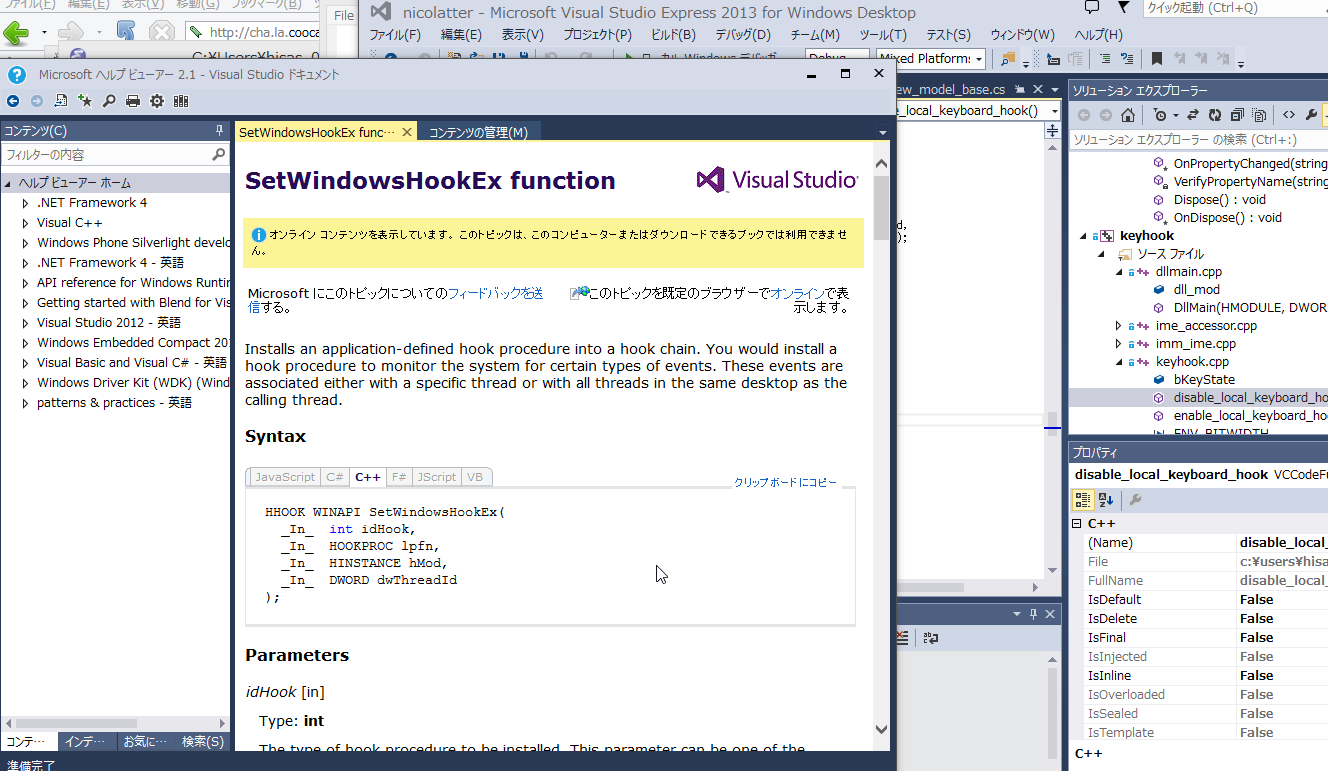Click browser back arrow button
Image resolution: width=1328 pixels, height=771 pixels.
point(16,33)
